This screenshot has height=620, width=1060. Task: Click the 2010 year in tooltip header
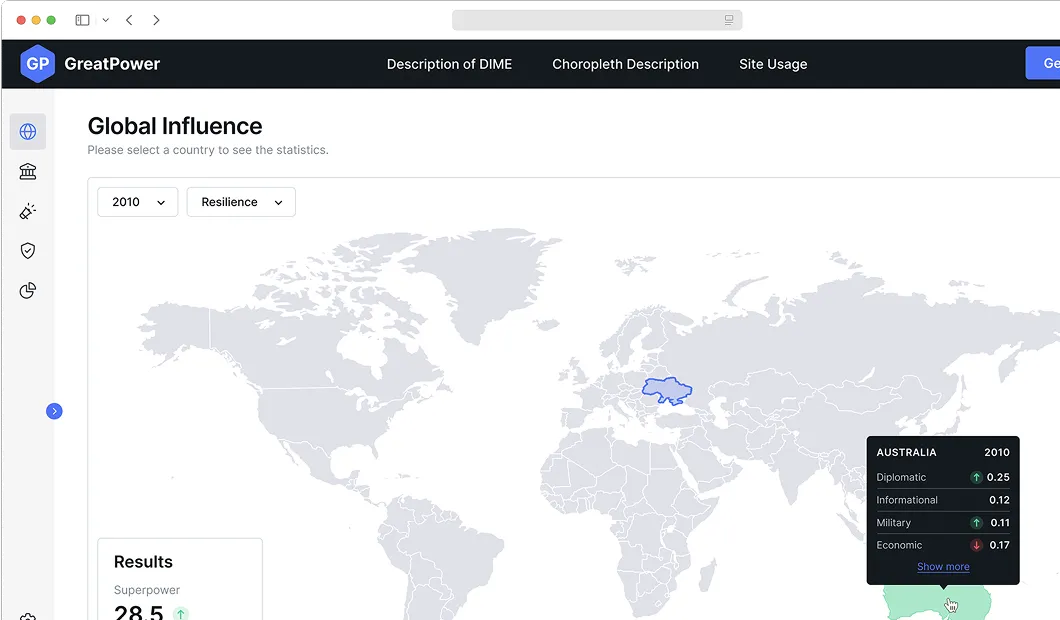(x=996, y=452)
